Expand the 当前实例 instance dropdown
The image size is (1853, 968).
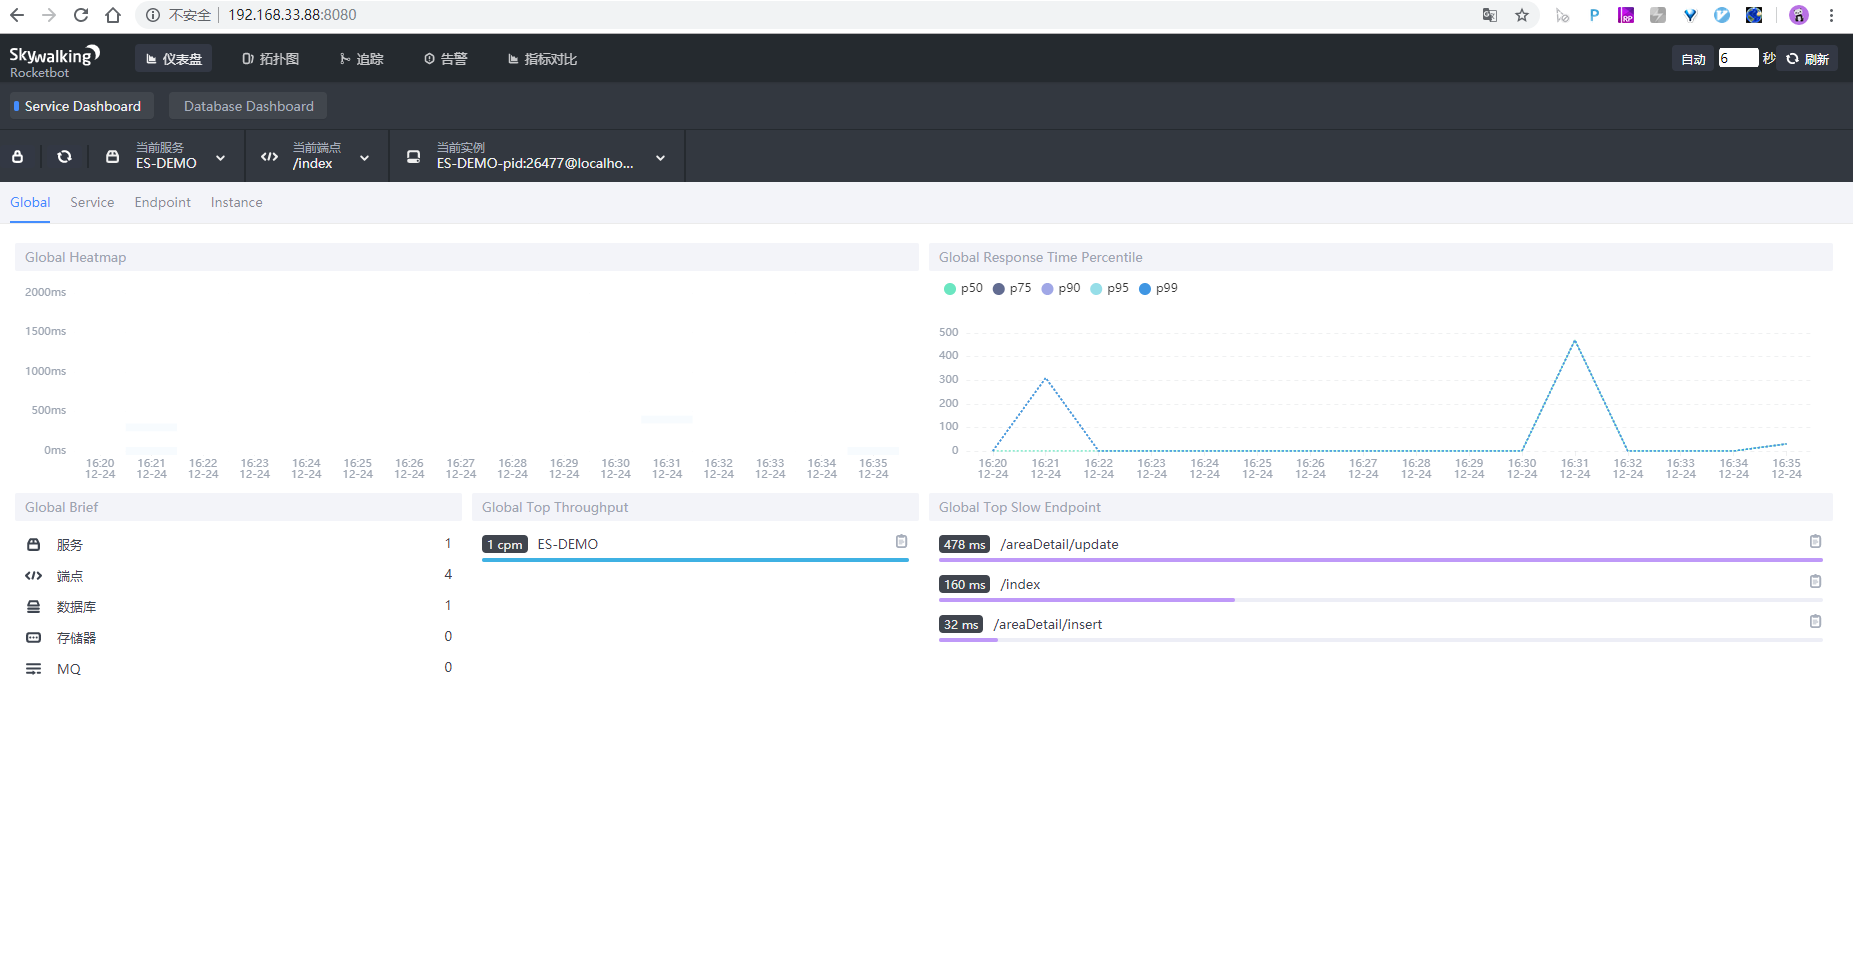tap(661, 158)
